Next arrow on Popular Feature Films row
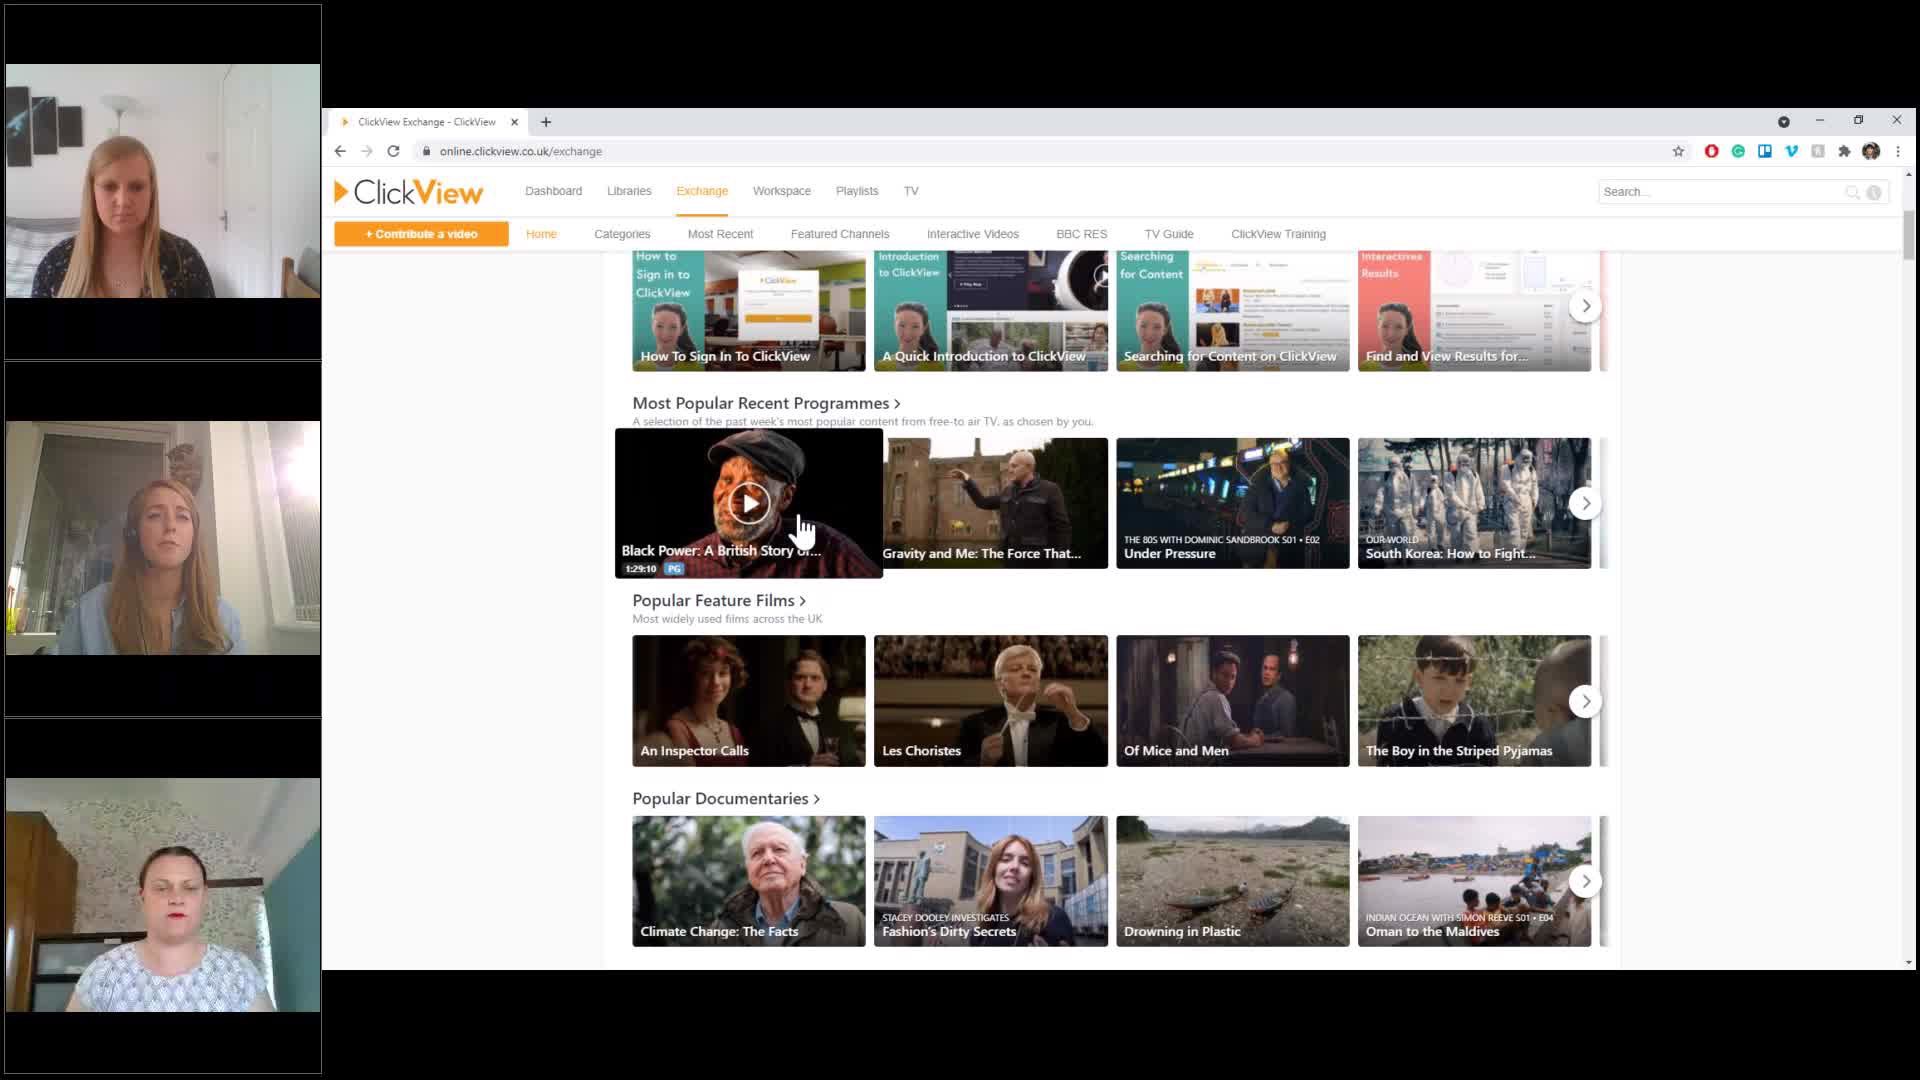 pyautogui.click(x=1585, y=701)
